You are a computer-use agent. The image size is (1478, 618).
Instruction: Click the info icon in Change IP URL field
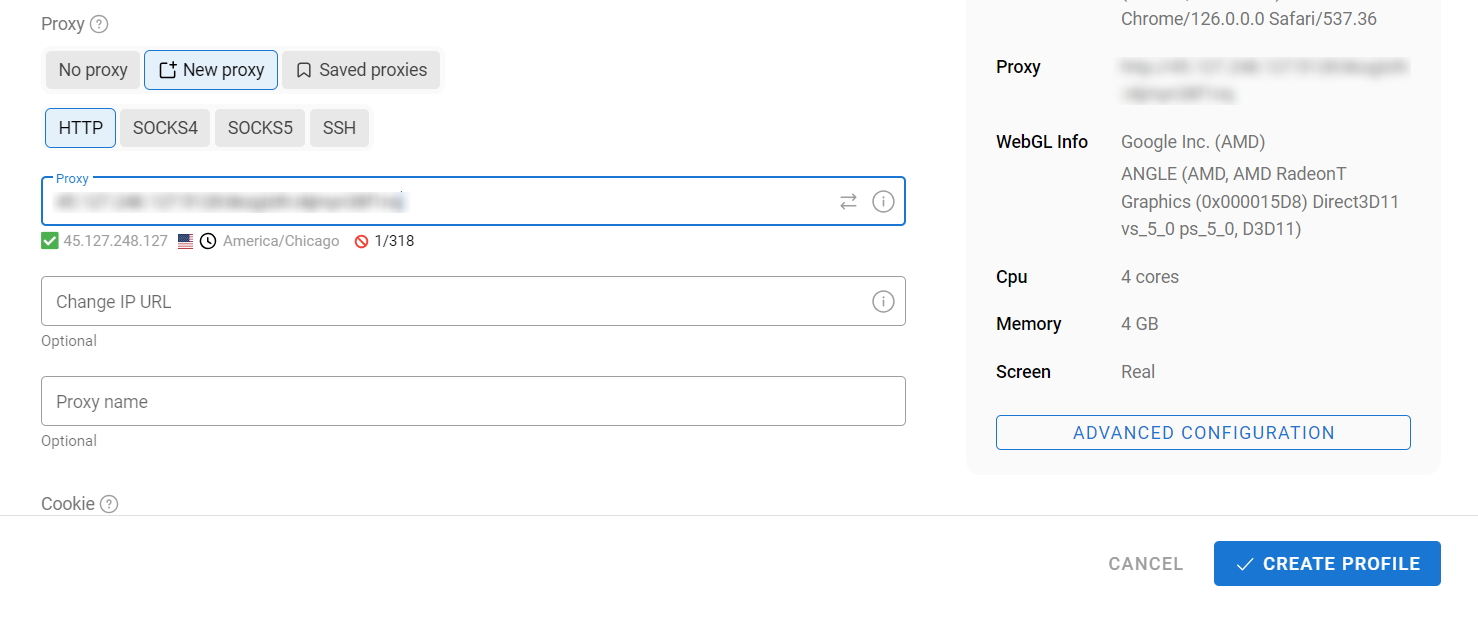(883, 301)
